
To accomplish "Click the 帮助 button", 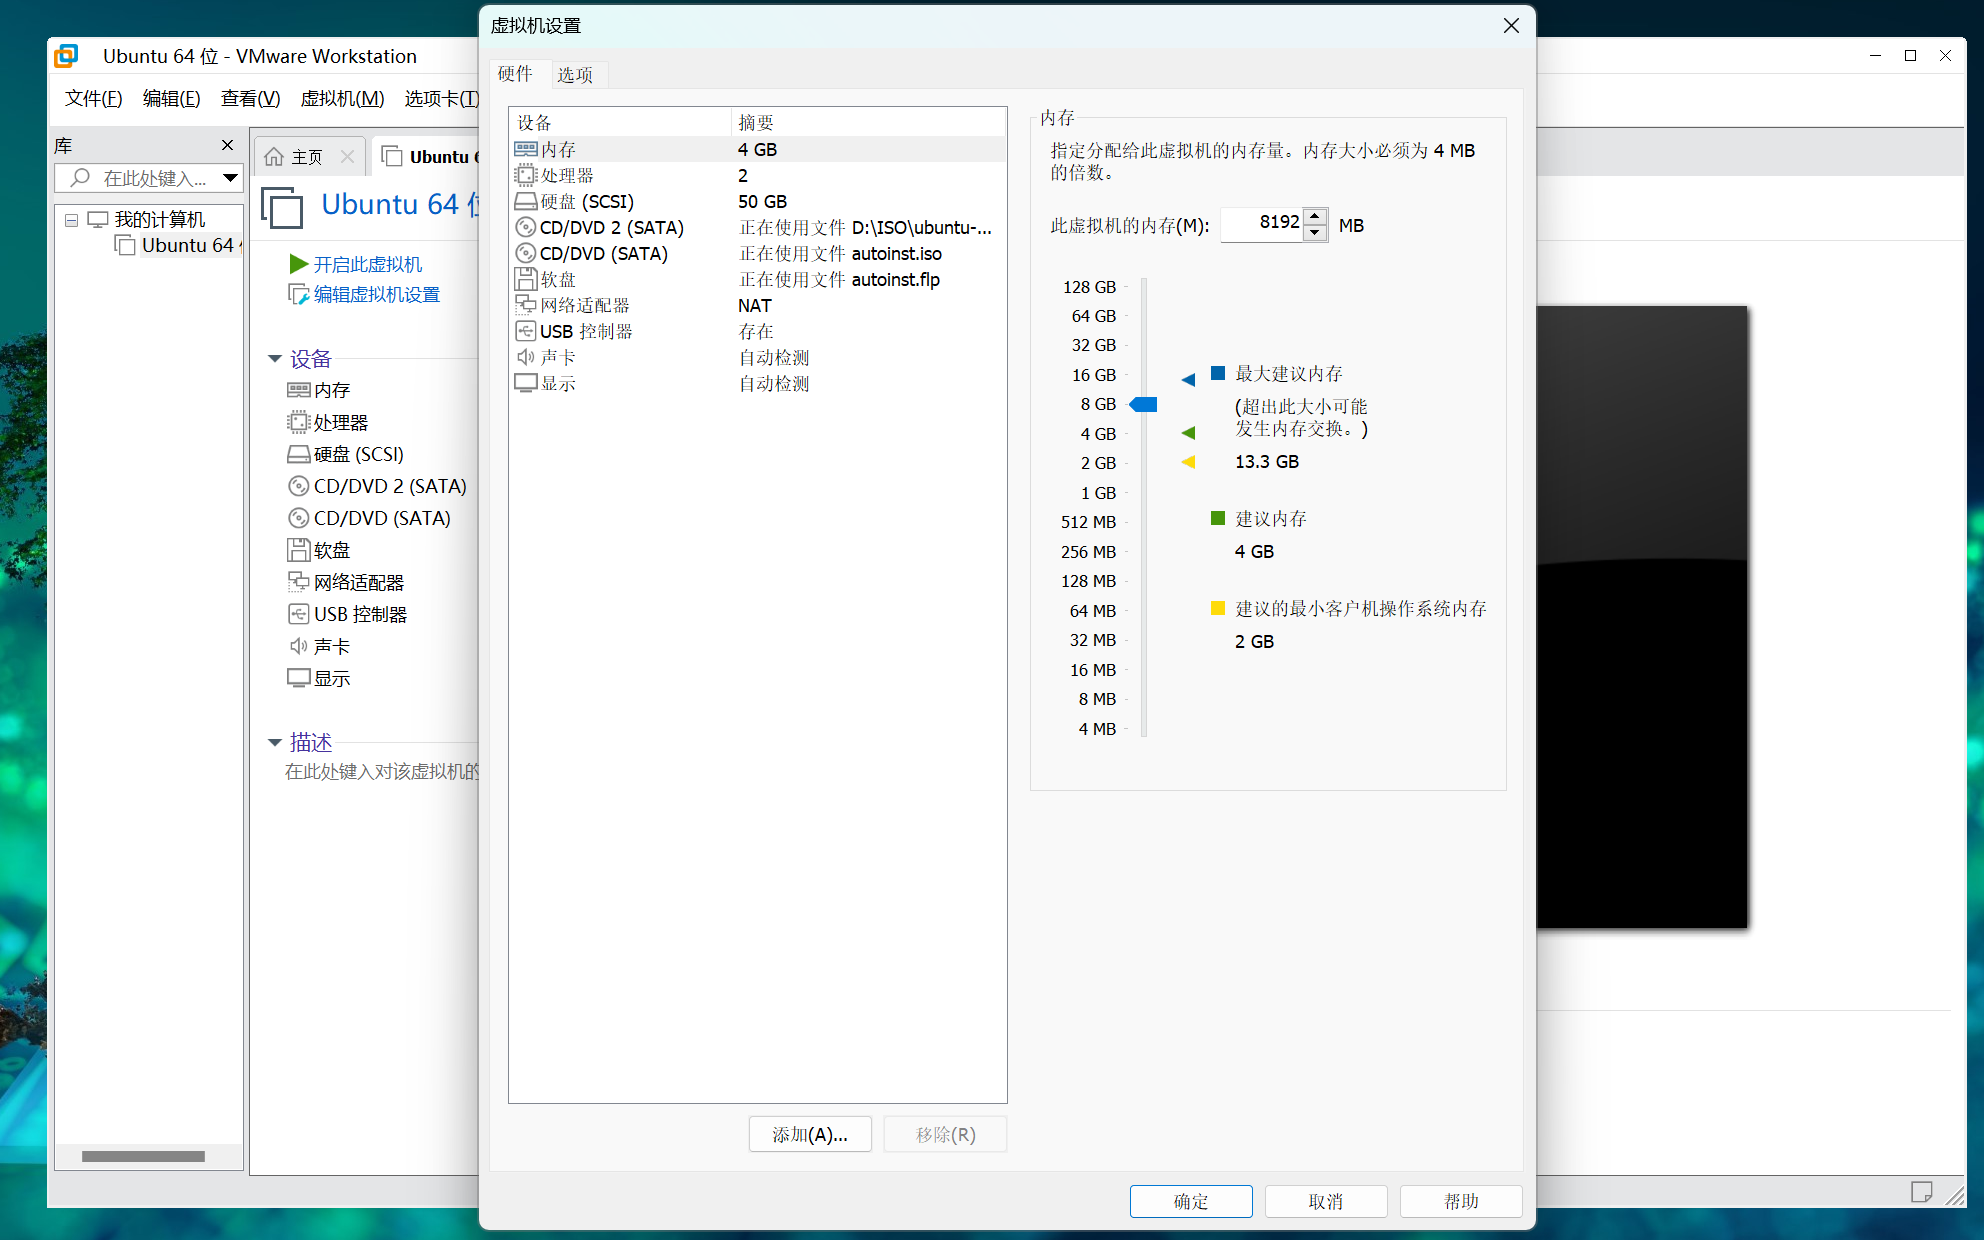I will pyautogui.click(x=1461, y=1201).
